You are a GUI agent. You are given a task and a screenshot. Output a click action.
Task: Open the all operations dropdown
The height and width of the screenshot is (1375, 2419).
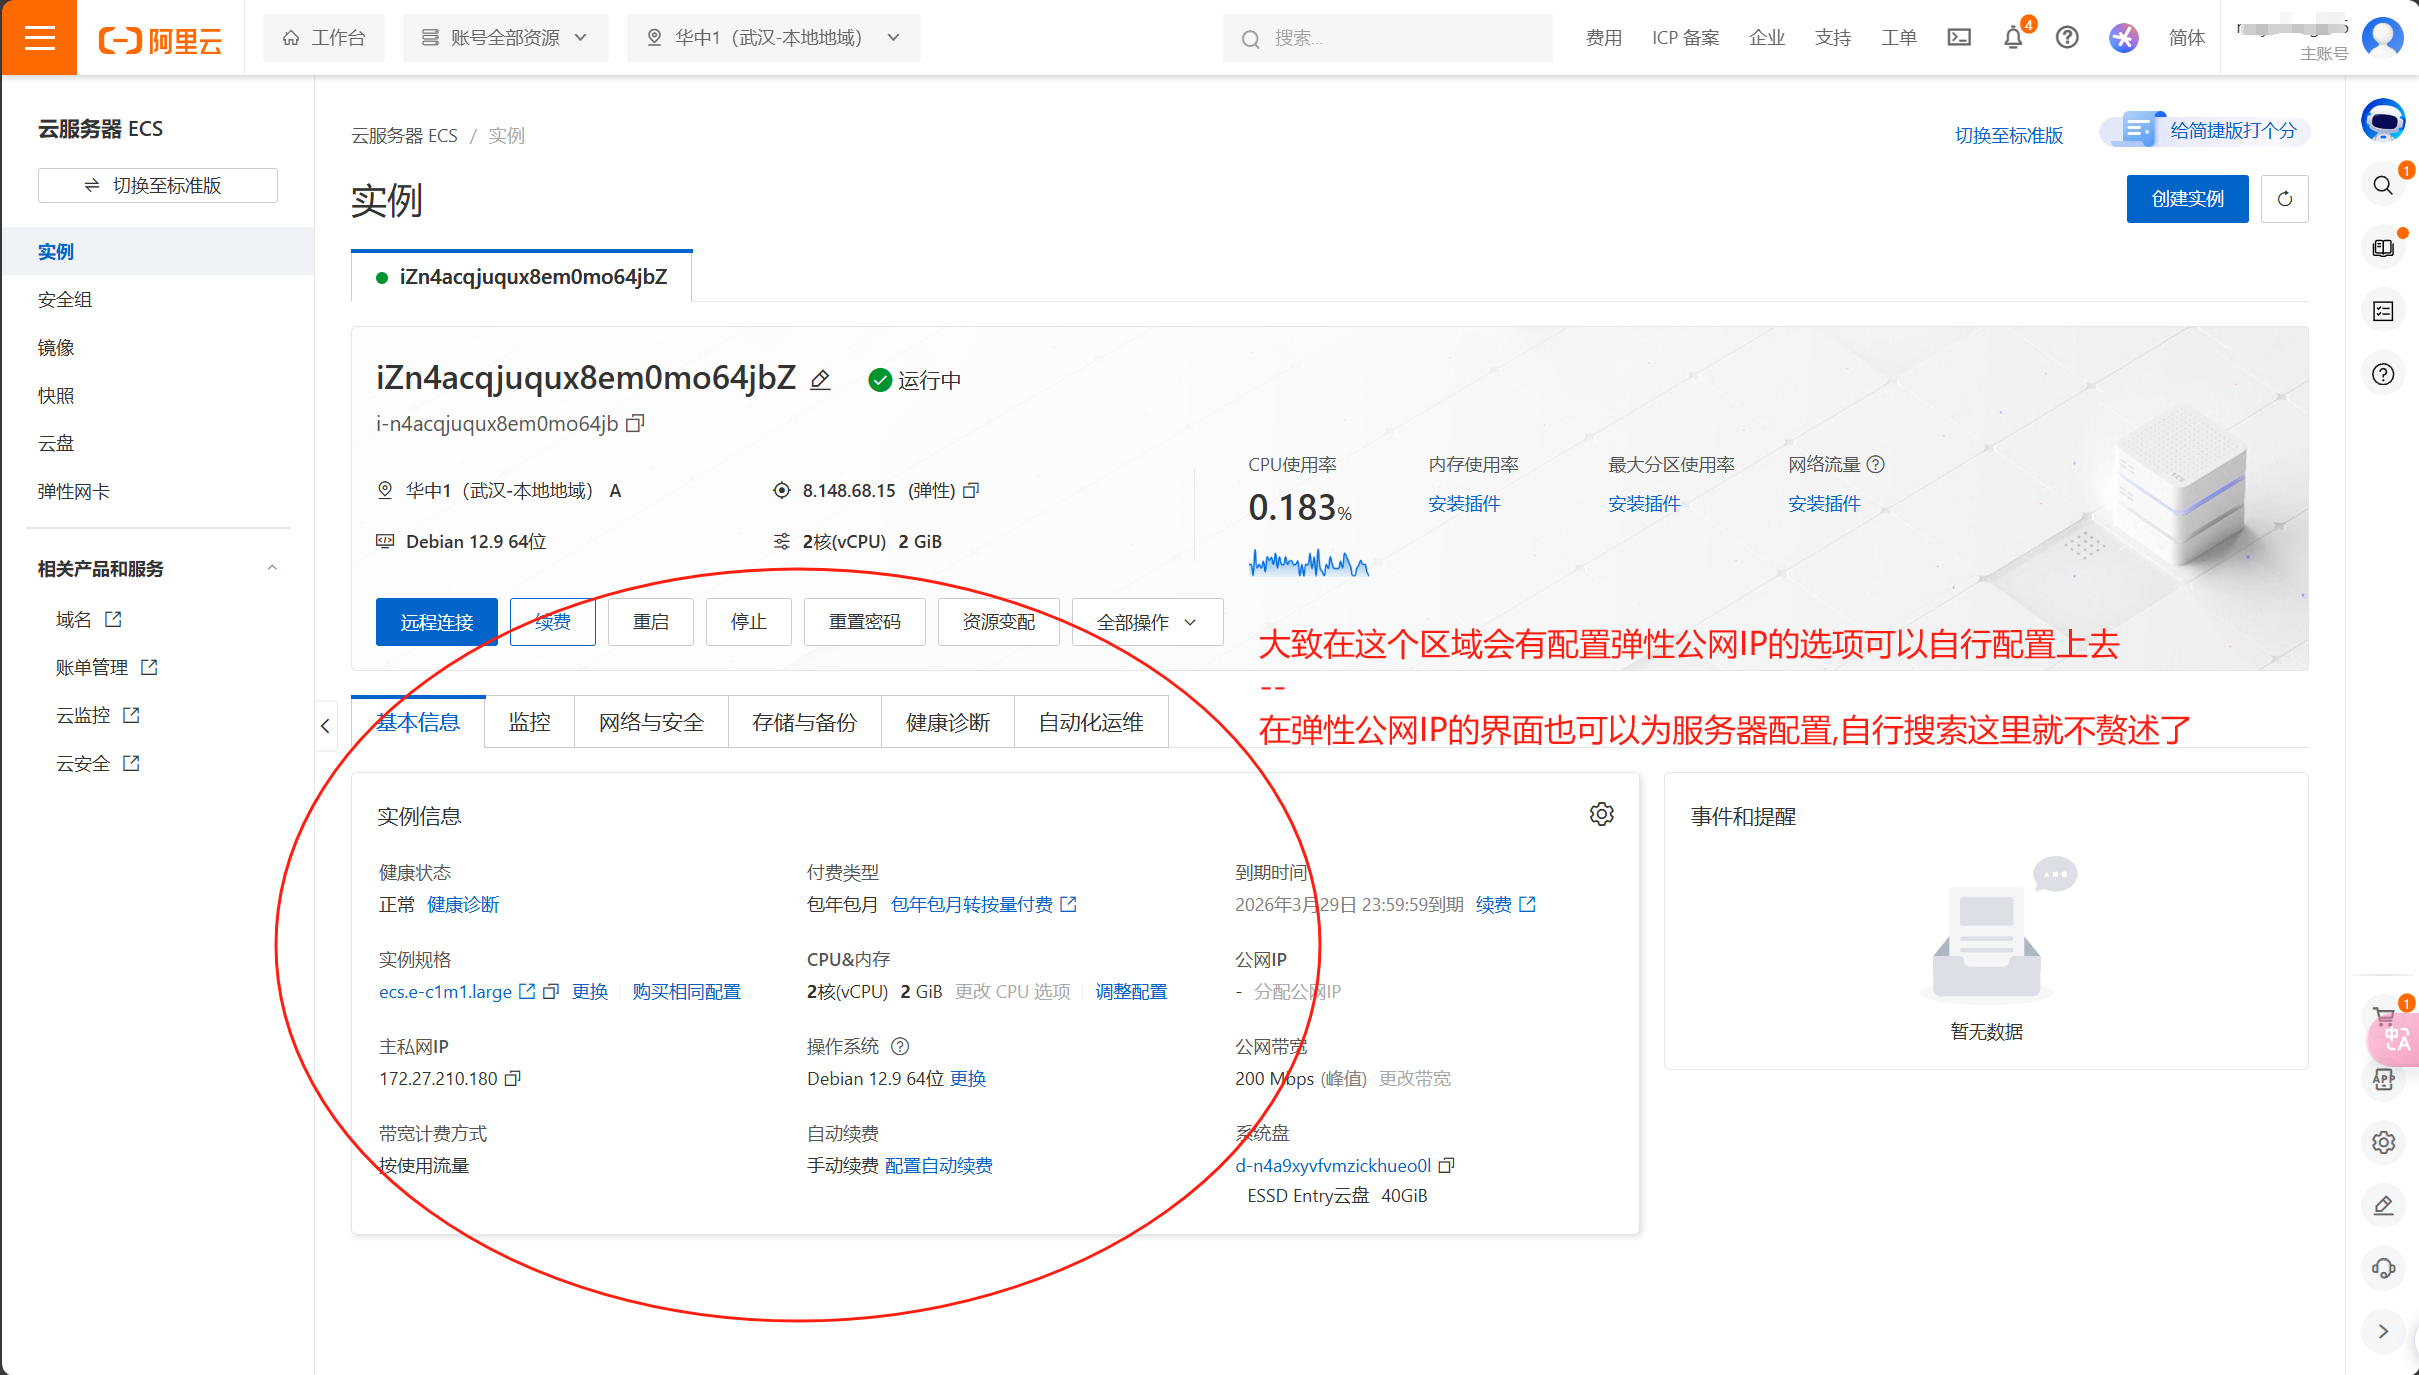coord(1147,622)
